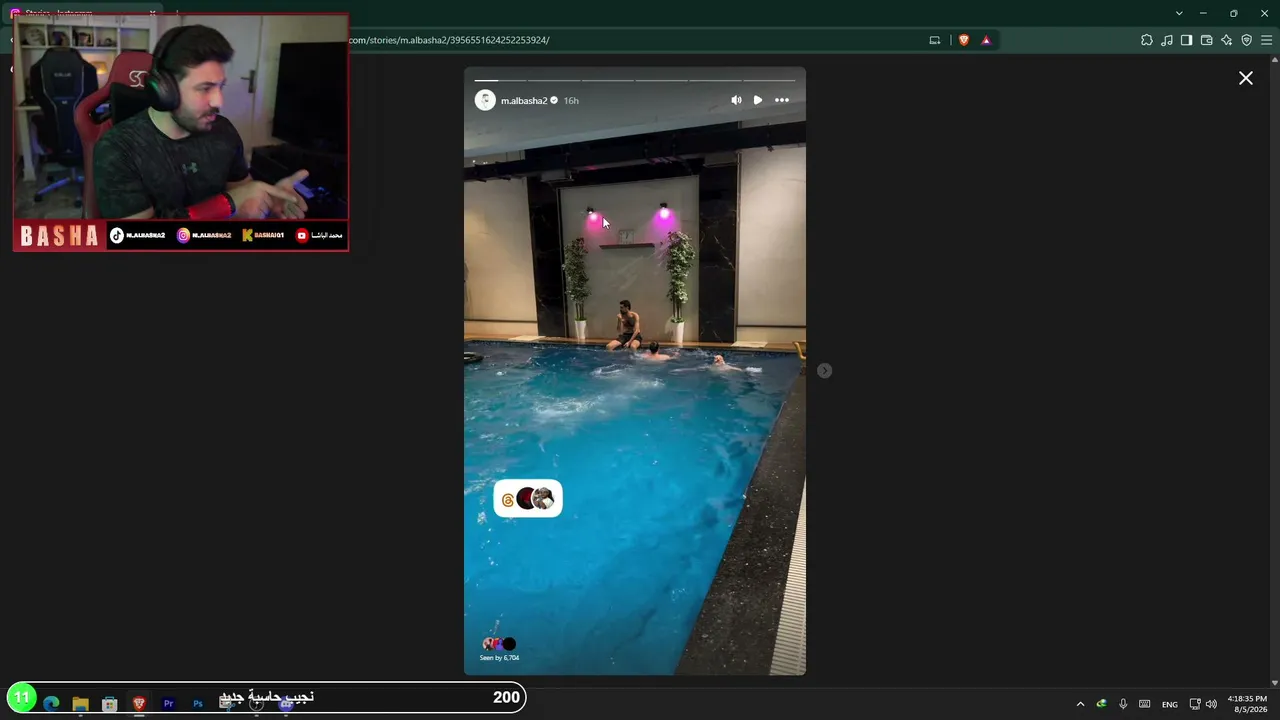This screenshot has width=1280, height=720.
Task: Launch Microsoft Store from the taskbar
Action: coord(110,703)
